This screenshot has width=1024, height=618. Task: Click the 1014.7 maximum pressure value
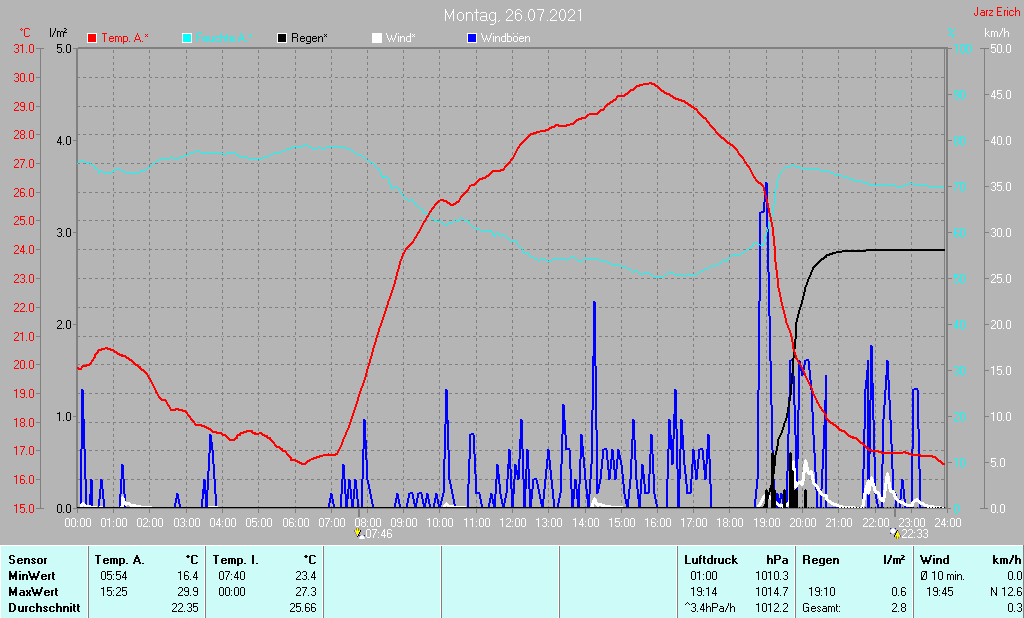772,592
